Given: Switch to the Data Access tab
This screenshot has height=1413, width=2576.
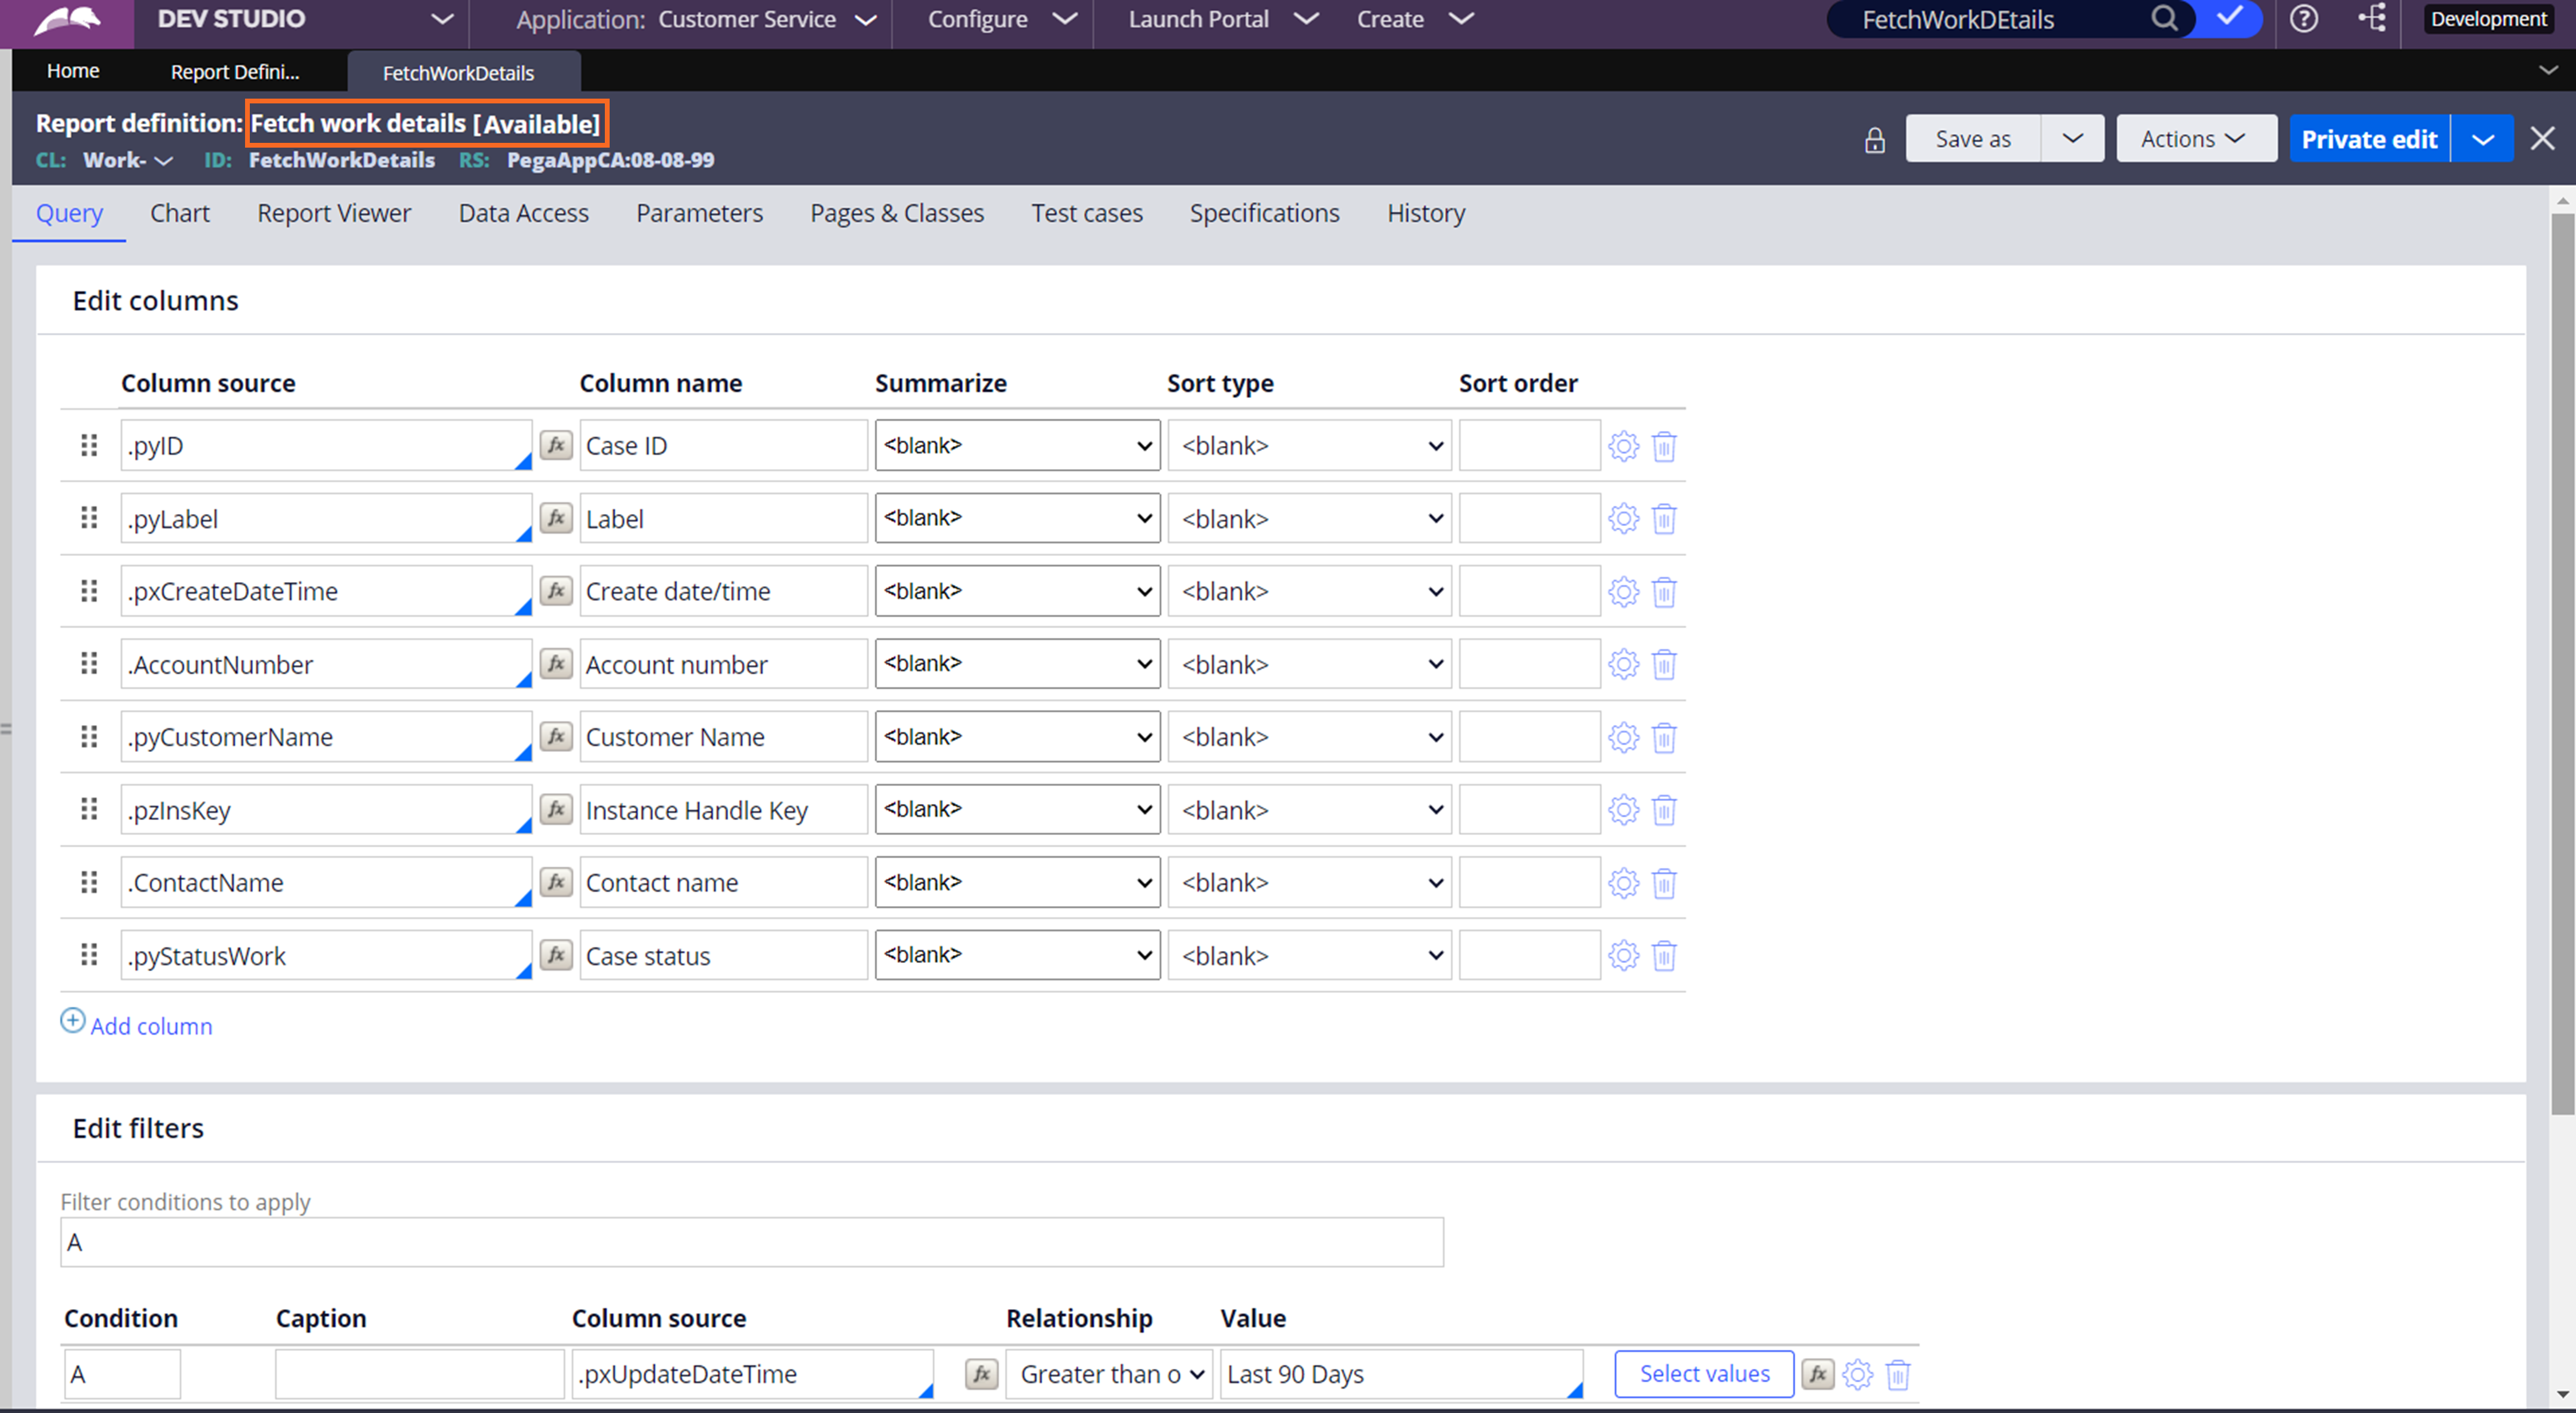Looking at the screenshot, I should point(523,213).
